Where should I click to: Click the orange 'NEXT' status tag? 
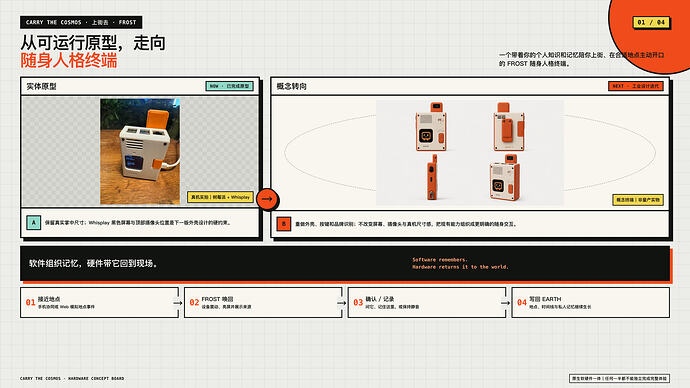[635, 86]
